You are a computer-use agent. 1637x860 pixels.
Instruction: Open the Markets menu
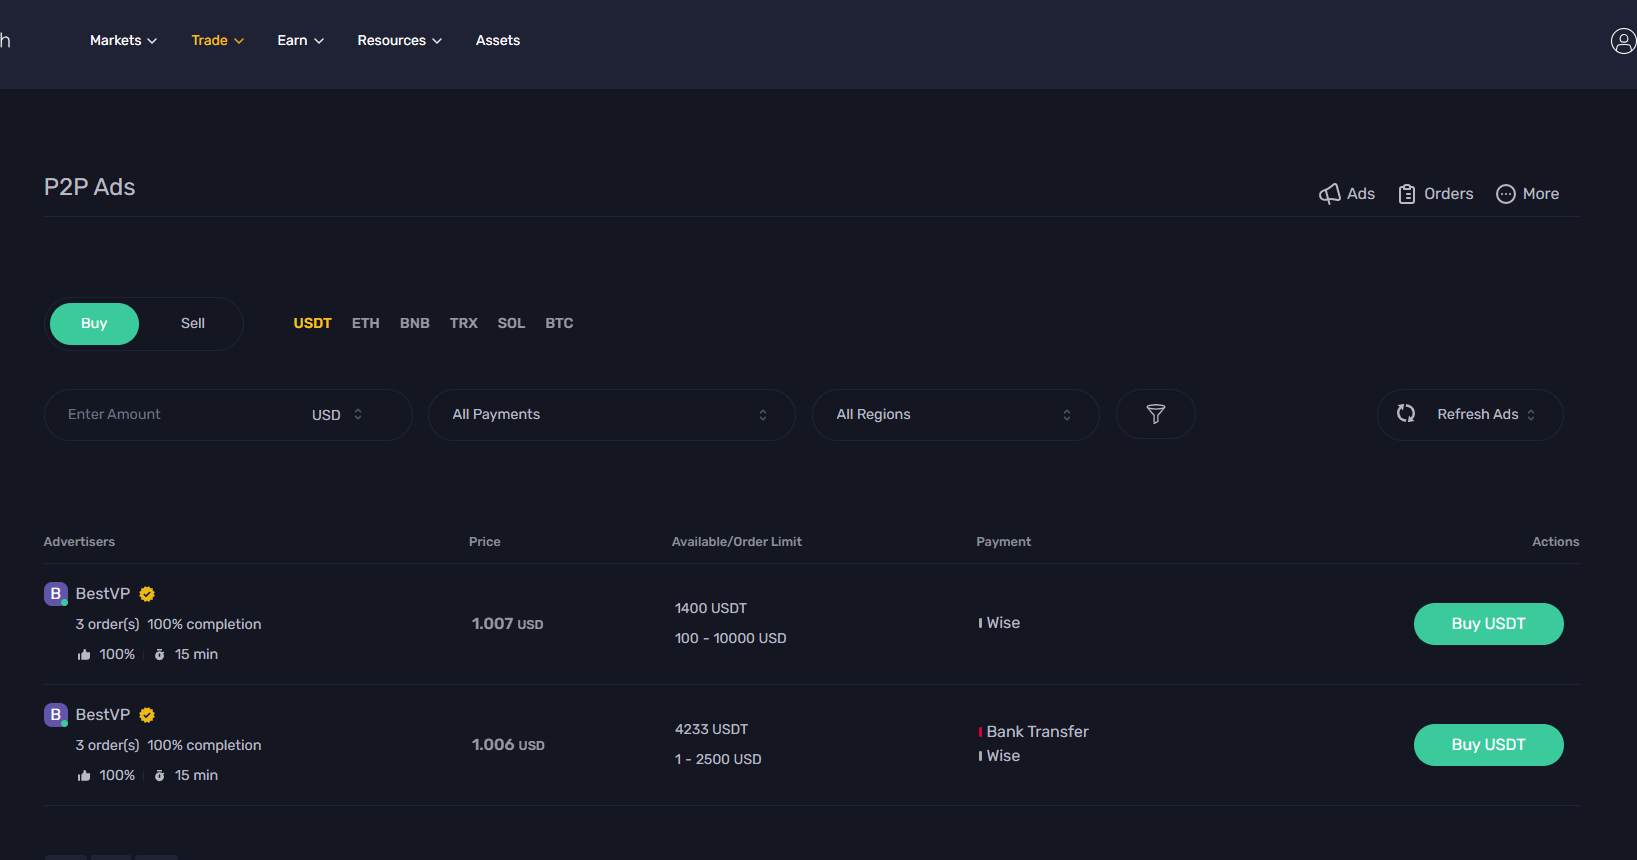coord(123,41)
